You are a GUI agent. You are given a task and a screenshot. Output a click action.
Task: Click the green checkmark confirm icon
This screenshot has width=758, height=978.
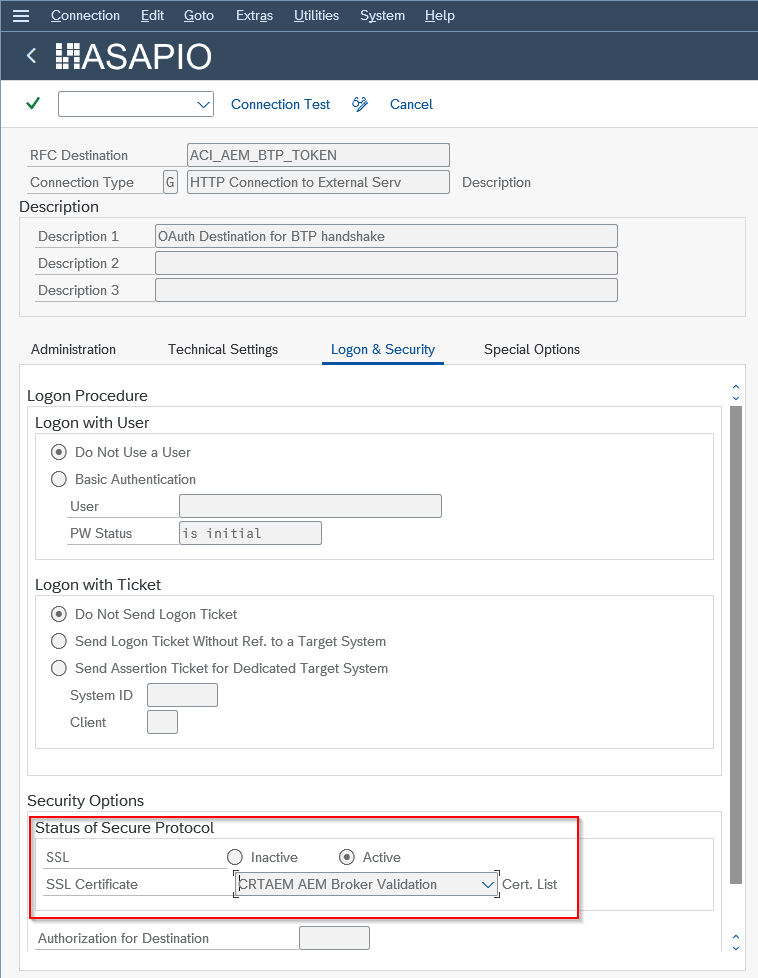33,104
